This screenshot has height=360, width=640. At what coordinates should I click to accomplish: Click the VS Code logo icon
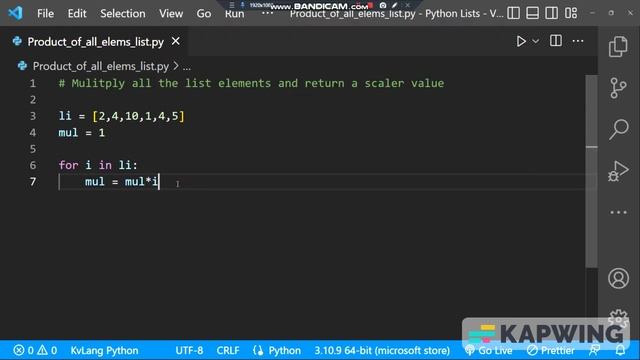tap(16, 13)
